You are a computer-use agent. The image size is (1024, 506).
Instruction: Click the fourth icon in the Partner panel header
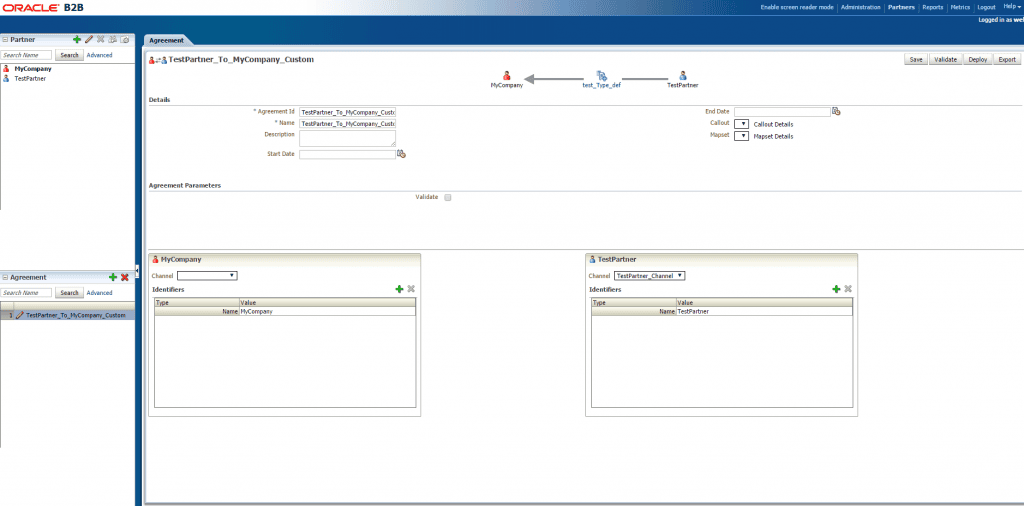pos(112,40)
